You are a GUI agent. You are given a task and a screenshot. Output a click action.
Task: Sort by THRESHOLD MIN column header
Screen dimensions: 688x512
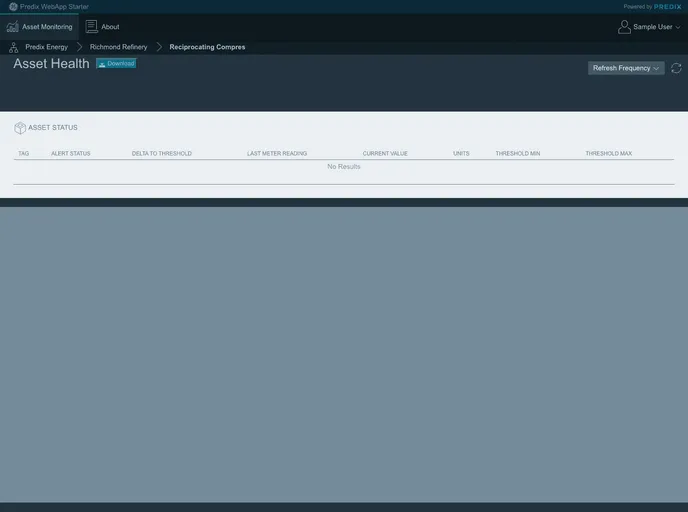[x=518, y=154]
